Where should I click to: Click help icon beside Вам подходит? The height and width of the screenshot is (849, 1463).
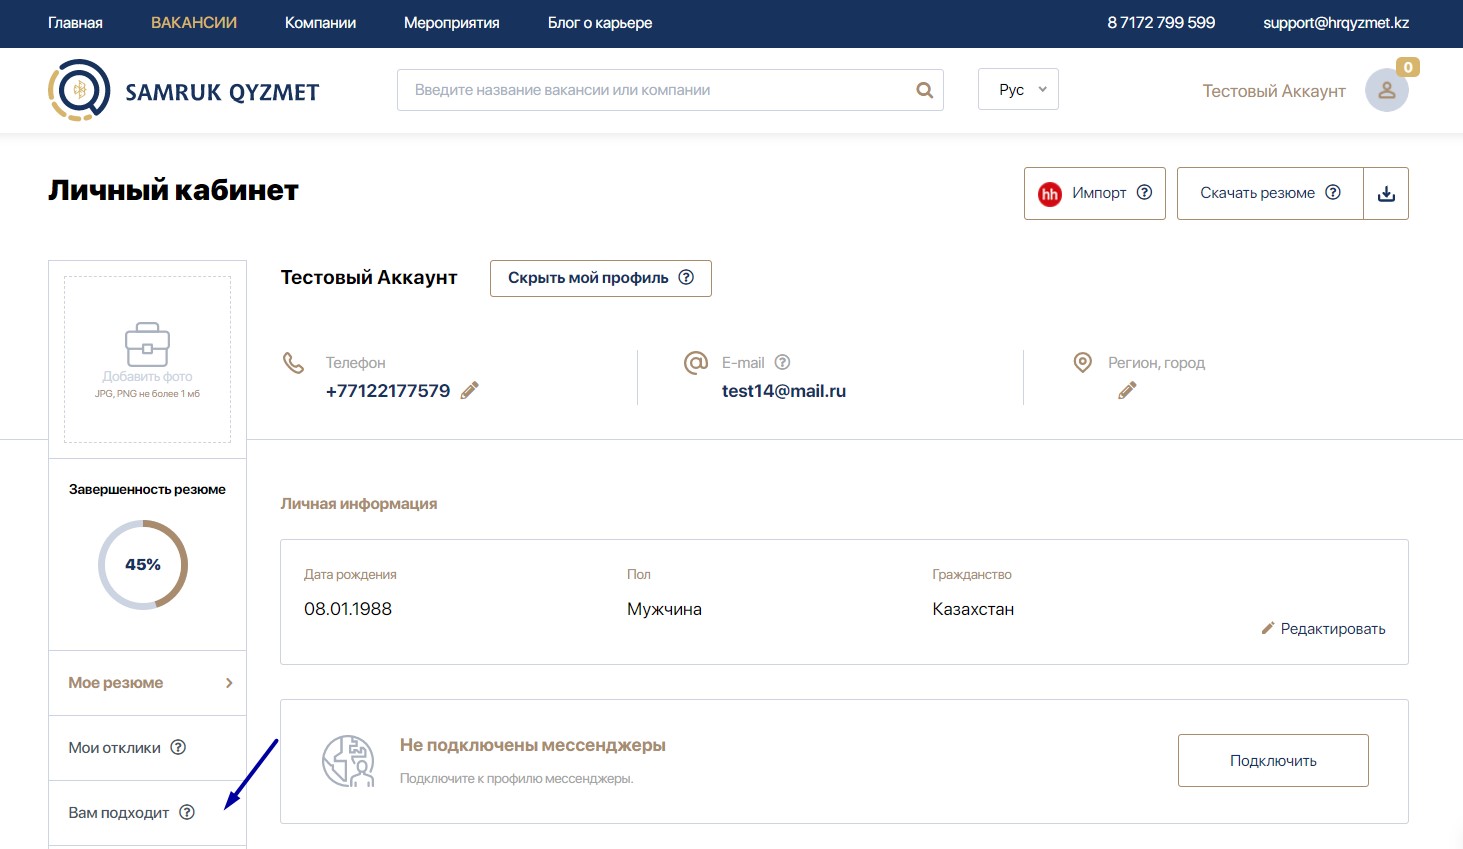pyautogui.click(x=187, y=812)
